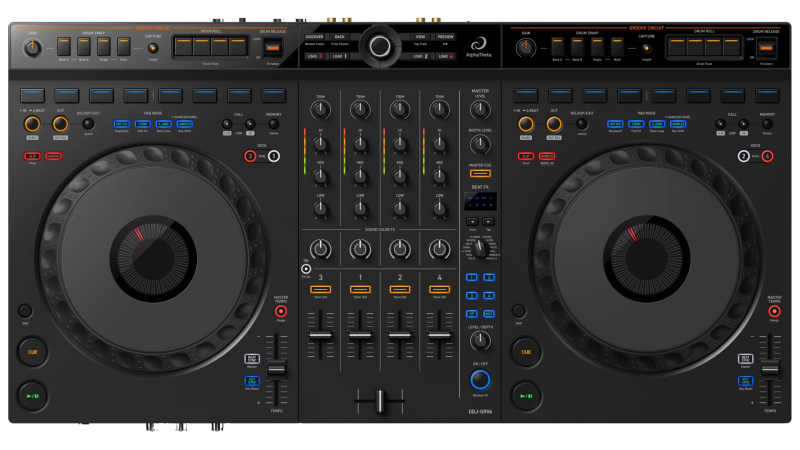Select deck 3 on left deck selector

point(250,156)
